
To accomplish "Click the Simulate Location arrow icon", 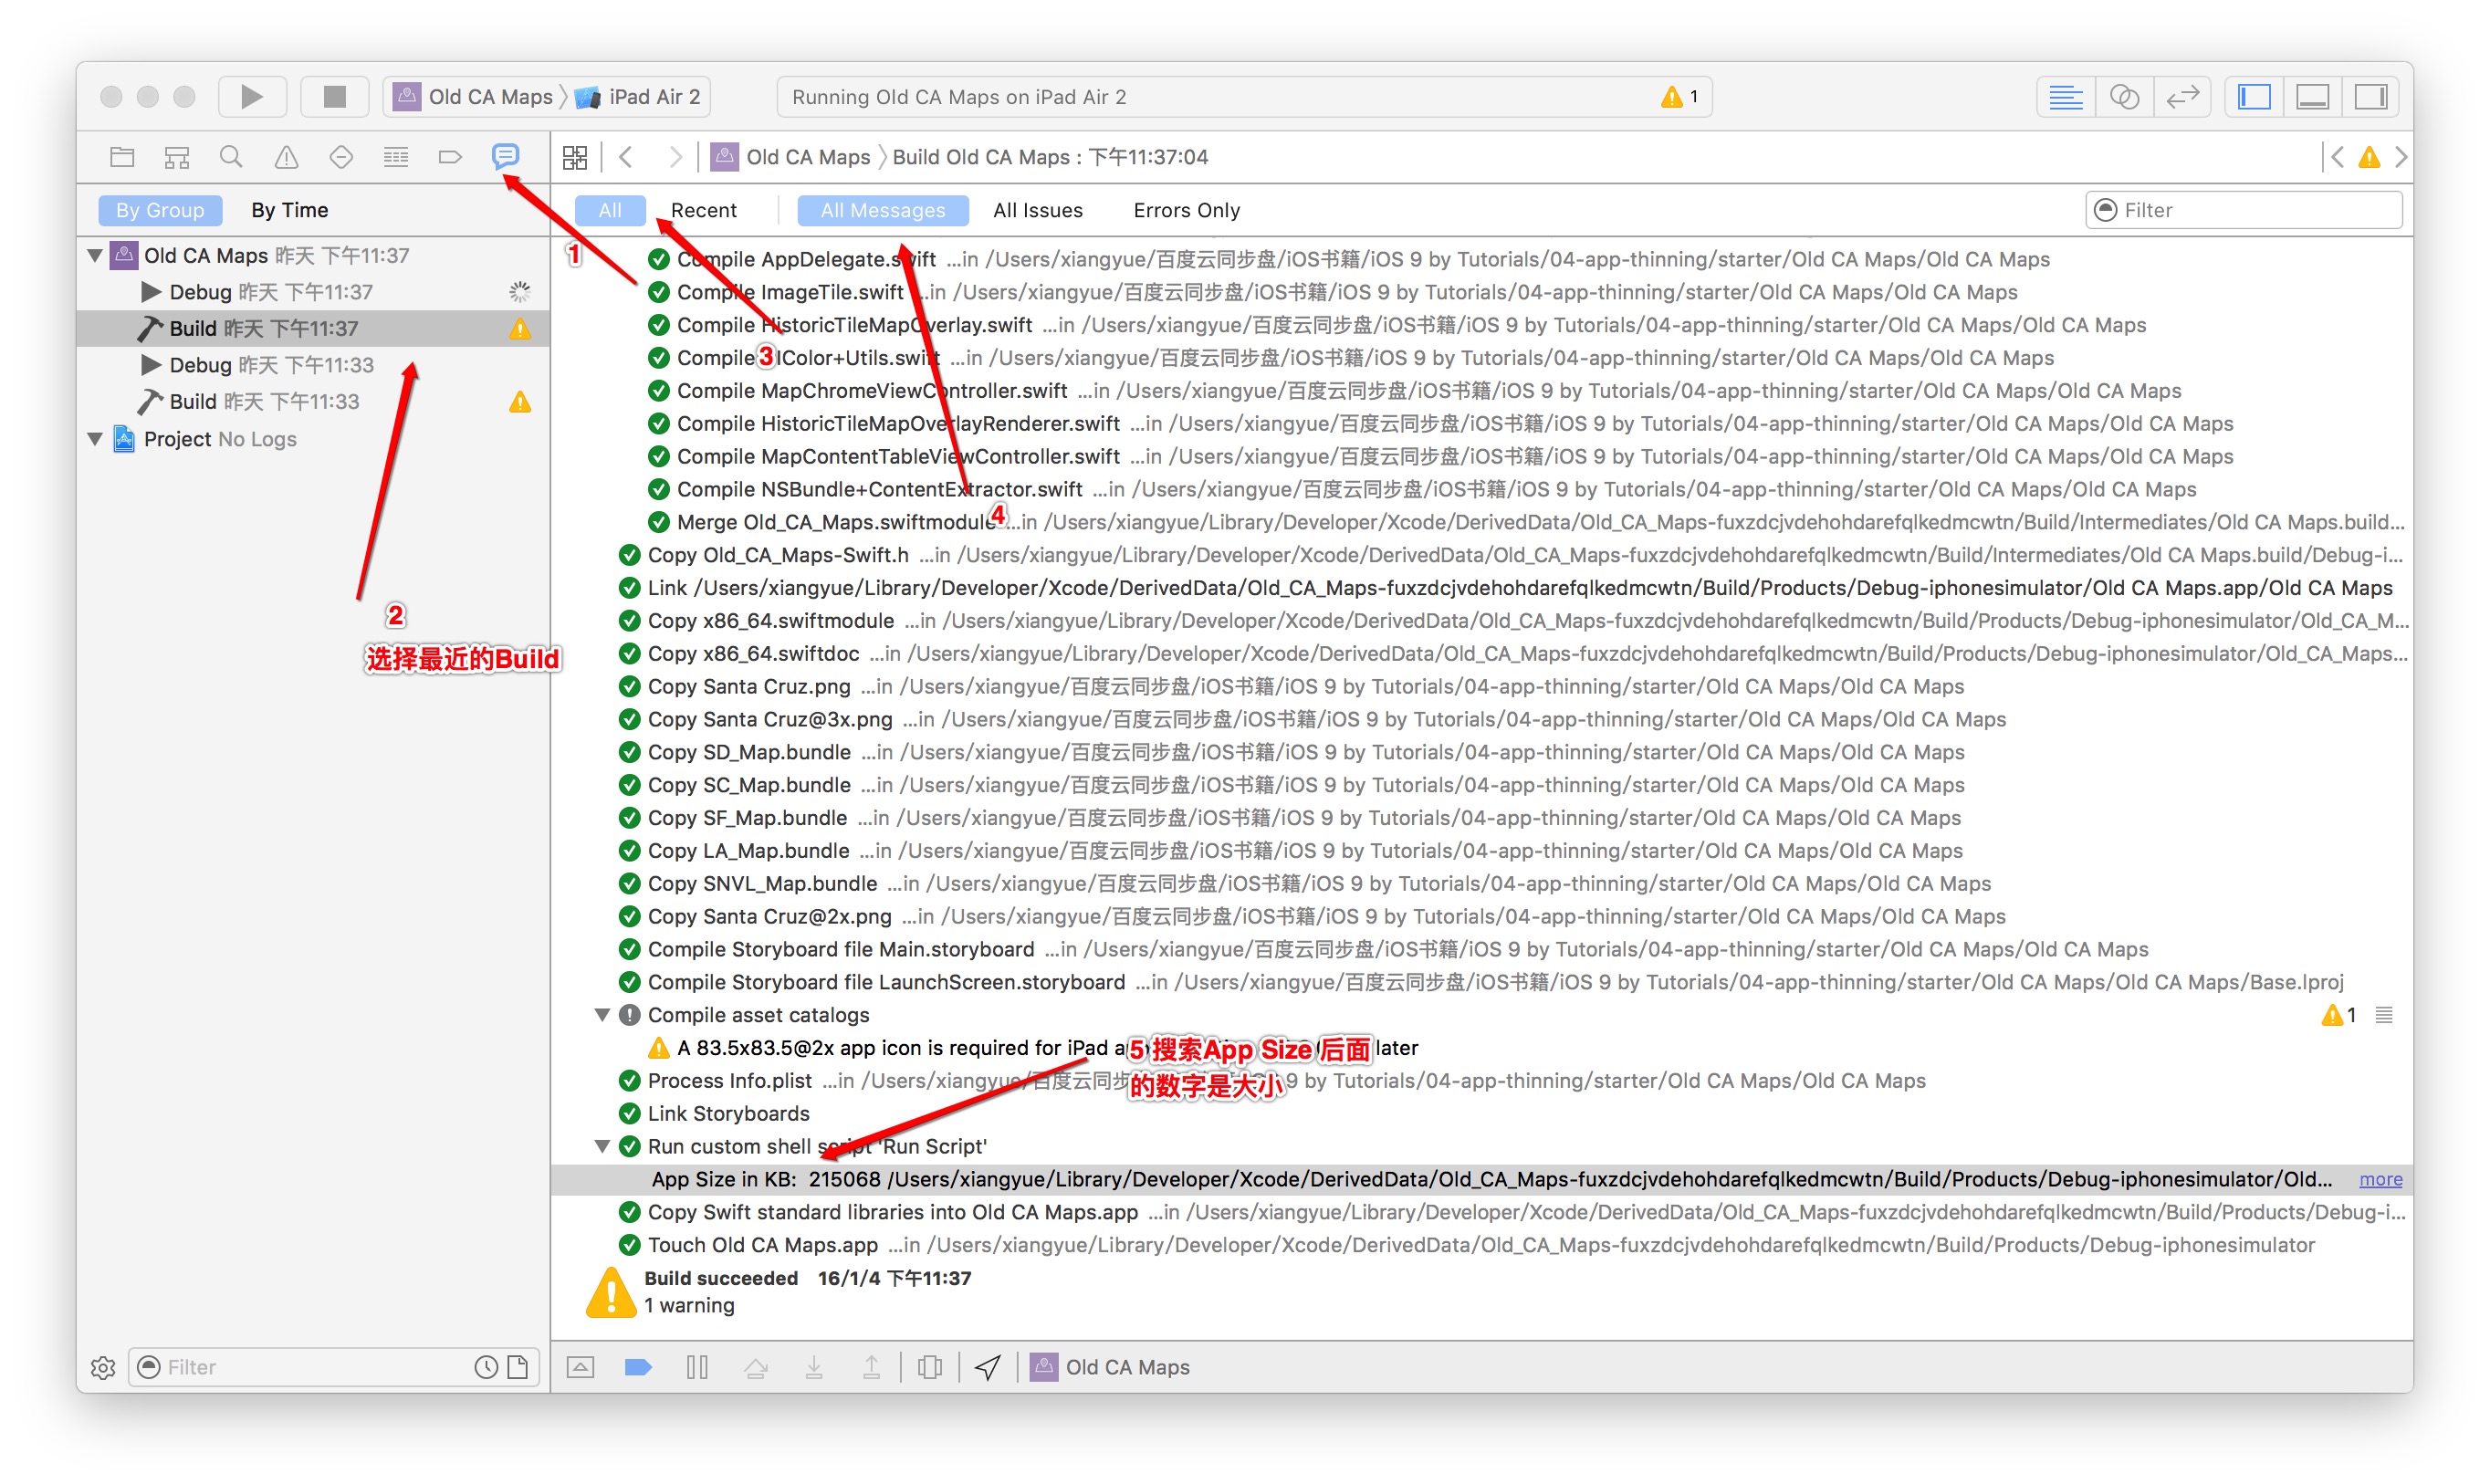I will tap(988, 1366).
